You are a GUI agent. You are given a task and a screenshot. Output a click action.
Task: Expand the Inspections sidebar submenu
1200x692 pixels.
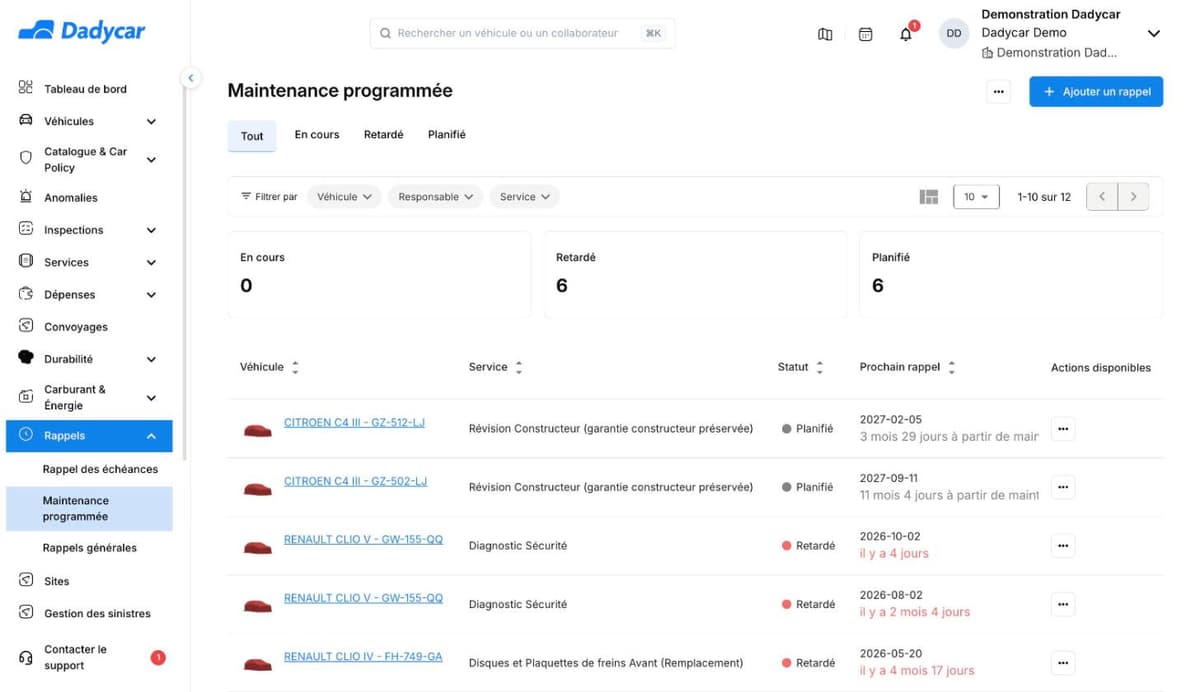[151, 230]
